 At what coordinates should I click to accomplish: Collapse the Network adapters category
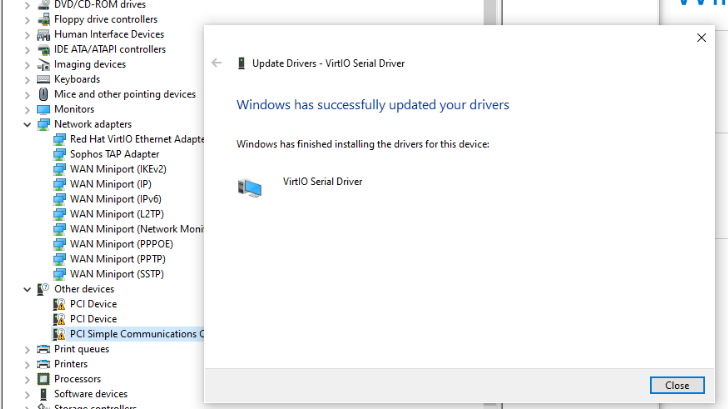coord(27,124)
